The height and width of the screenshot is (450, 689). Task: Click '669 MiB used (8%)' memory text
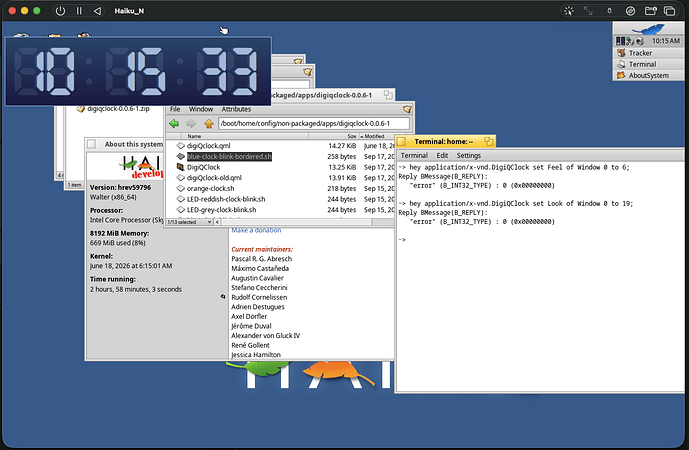[x=117, y=243]
